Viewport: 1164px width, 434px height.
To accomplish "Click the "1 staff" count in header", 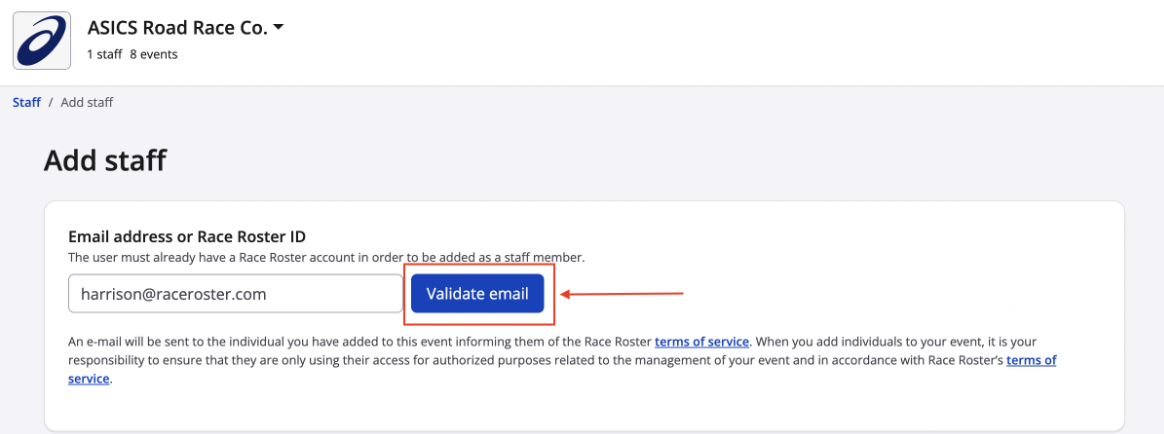I will (104, 54).
